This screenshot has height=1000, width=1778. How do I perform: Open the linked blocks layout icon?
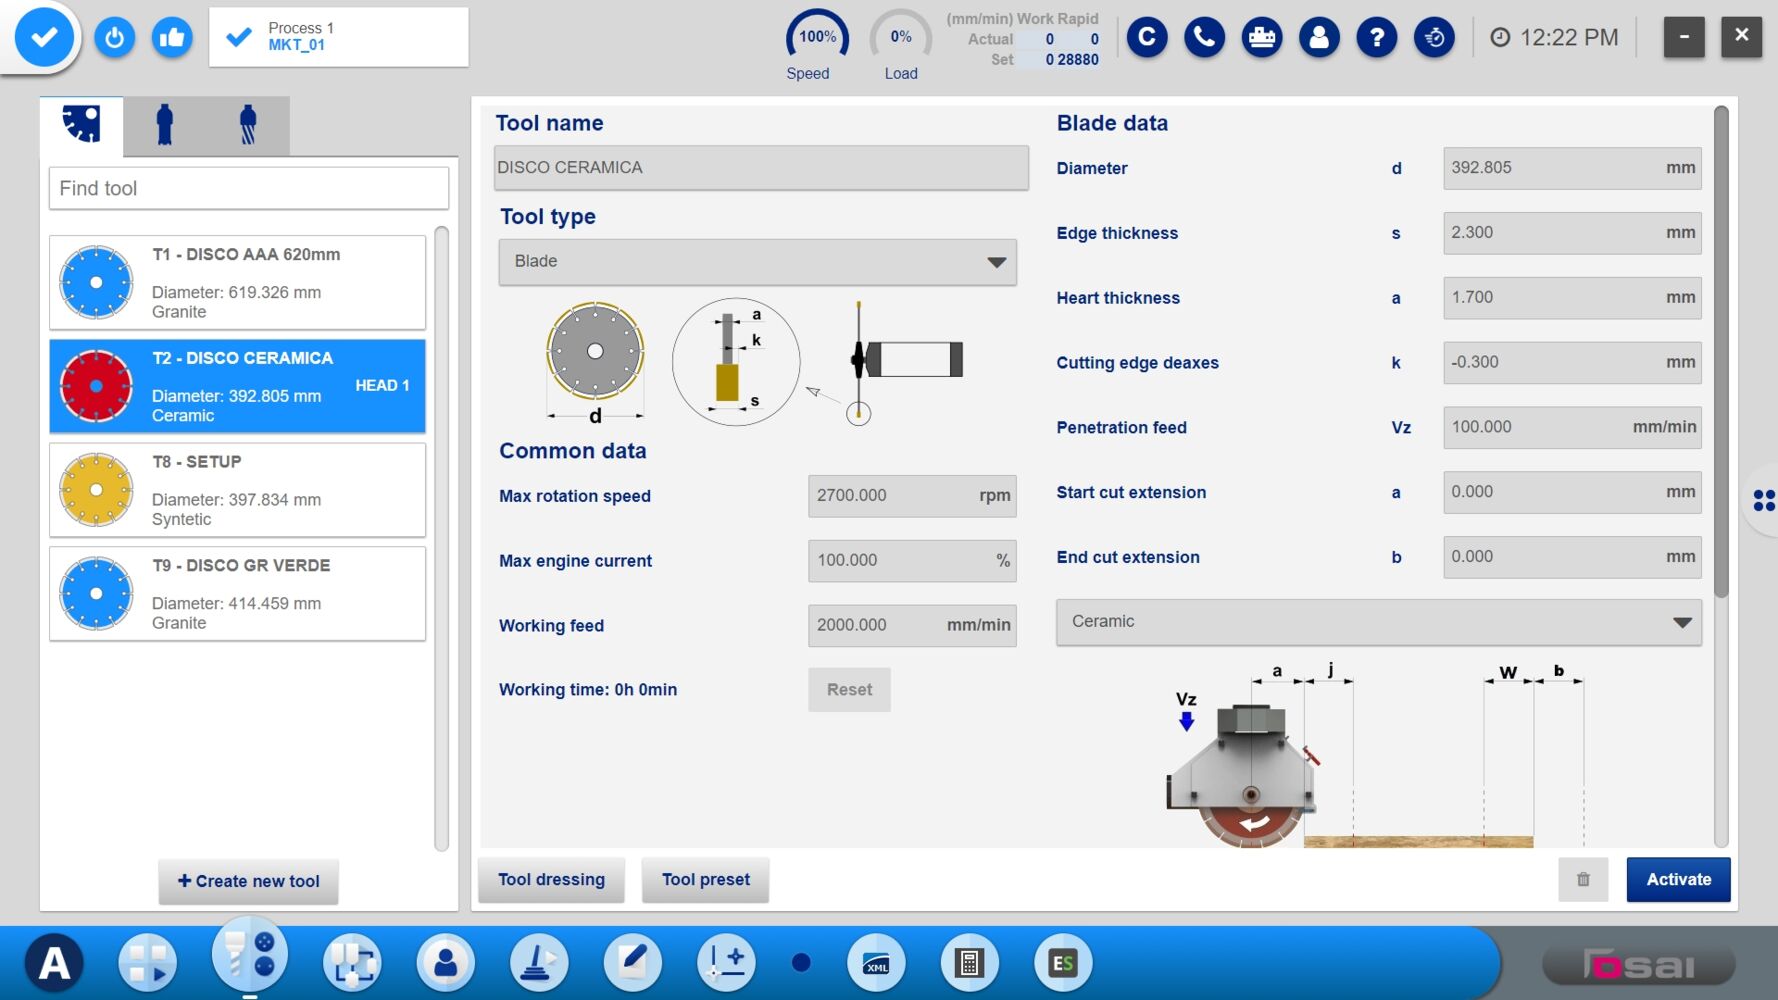(352, 963)
